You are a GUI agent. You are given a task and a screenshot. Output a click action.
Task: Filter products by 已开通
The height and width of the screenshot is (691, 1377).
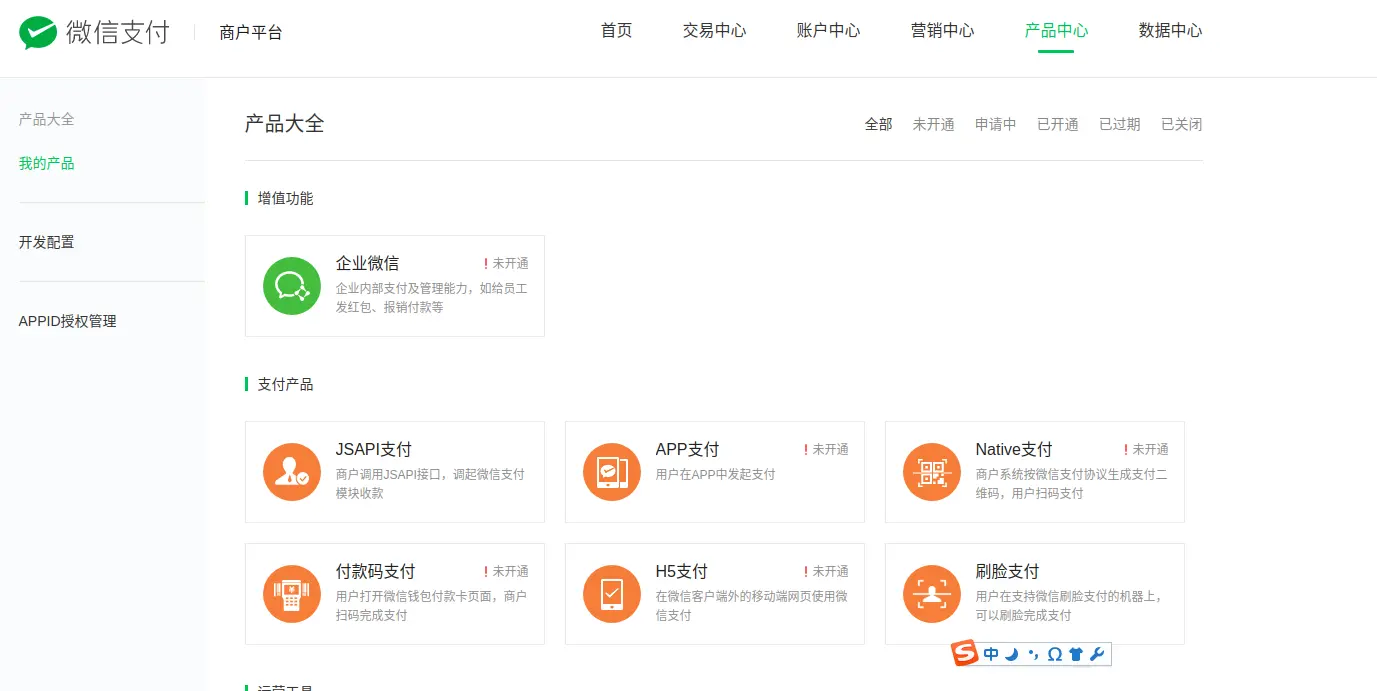pos(1057,125)
